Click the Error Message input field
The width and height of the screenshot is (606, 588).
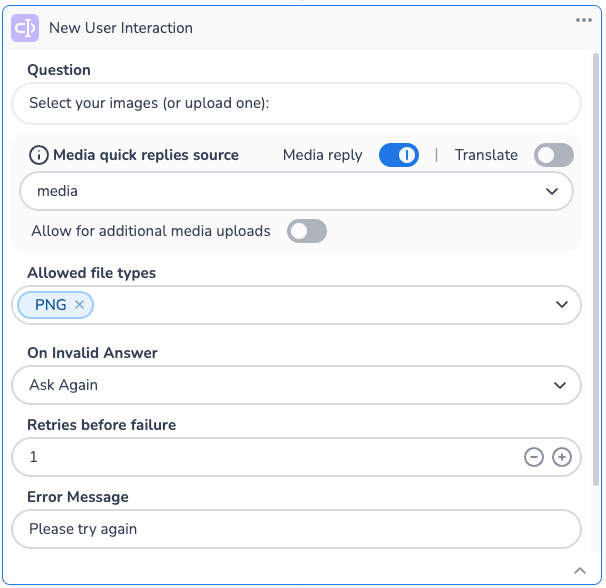tap(296, 529)
